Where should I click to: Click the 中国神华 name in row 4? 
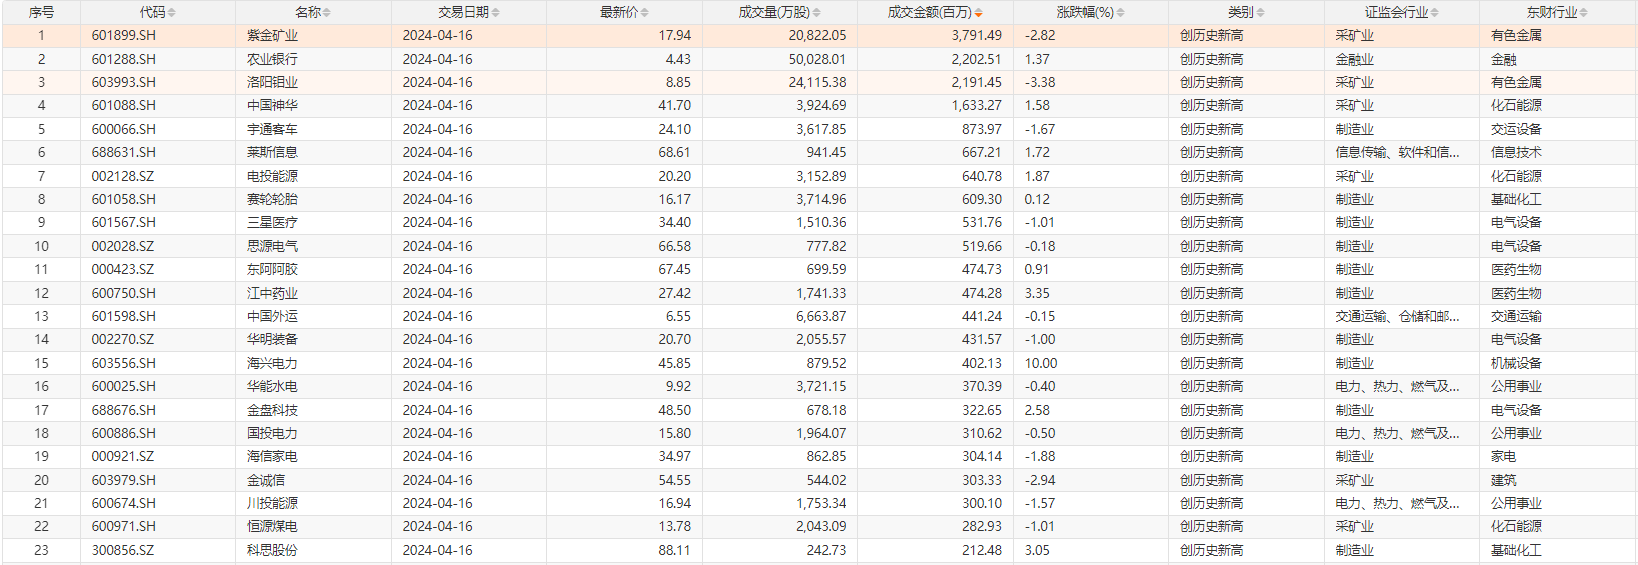click(272, 105)
